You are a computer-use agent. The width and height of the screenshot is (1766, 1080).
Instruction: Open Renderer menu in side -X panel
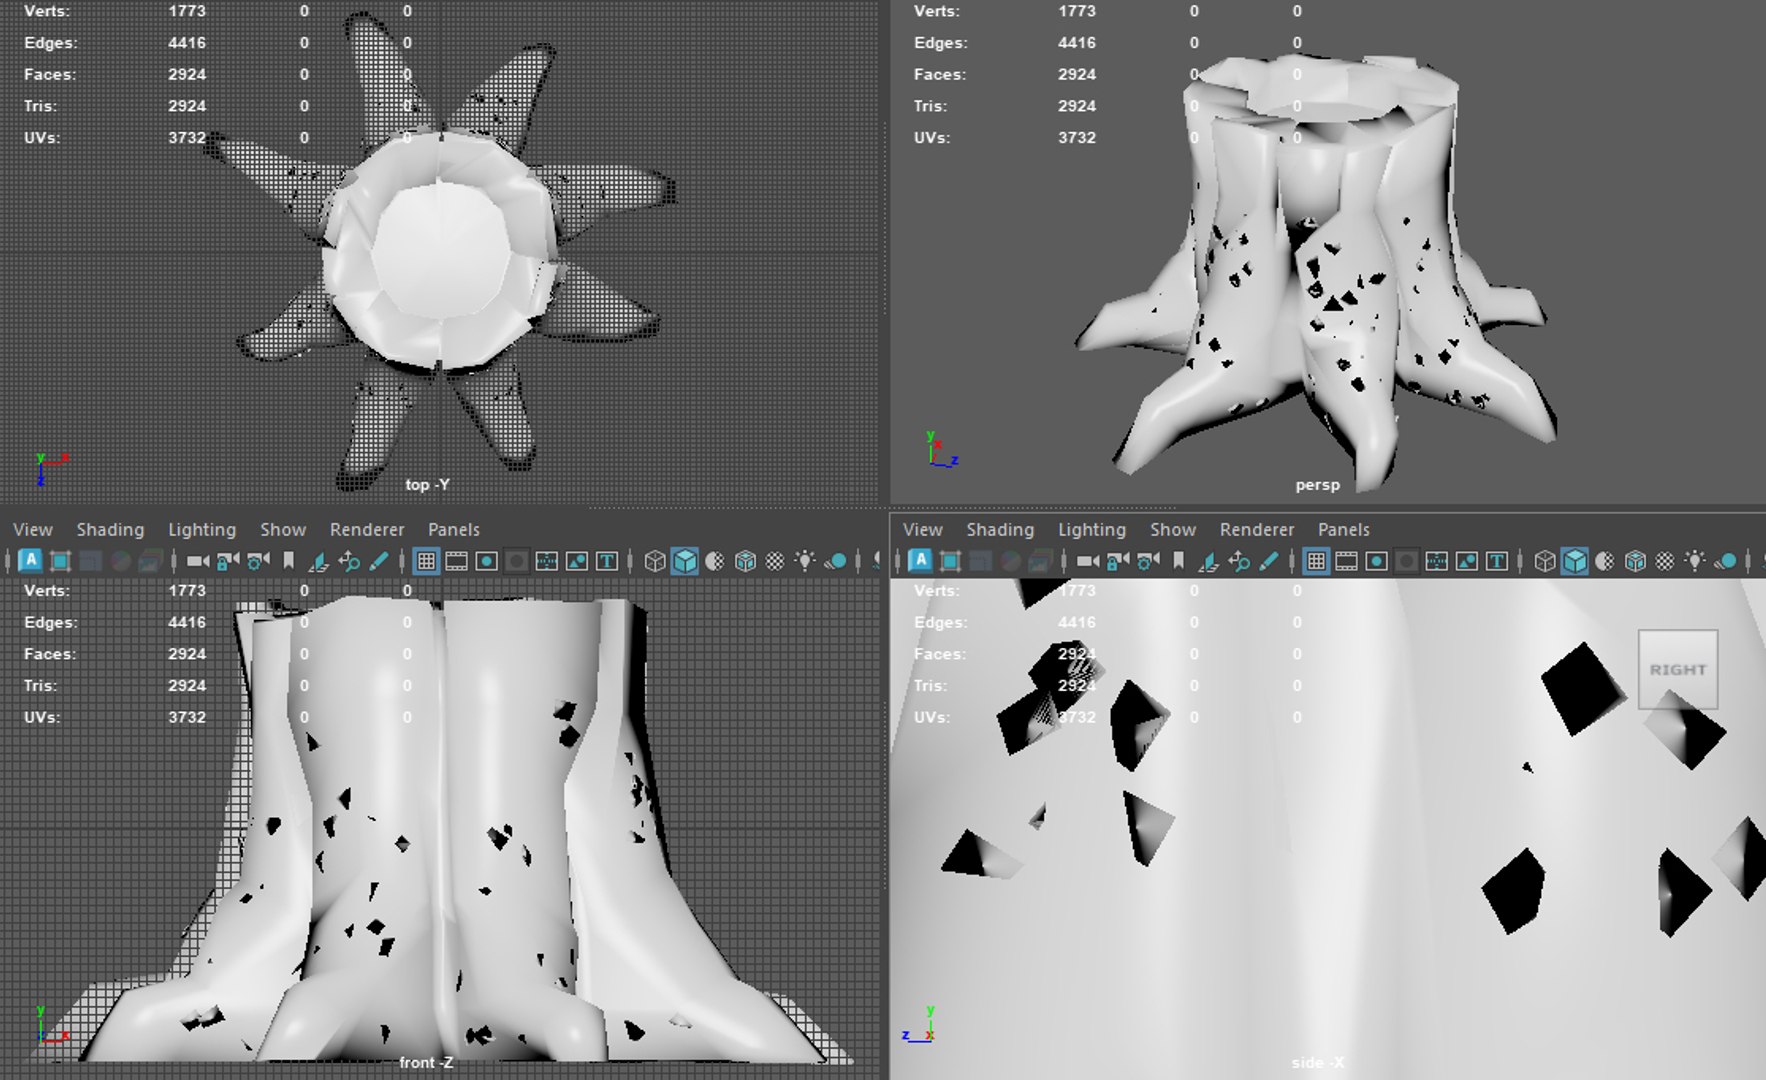click(1257, 529)
